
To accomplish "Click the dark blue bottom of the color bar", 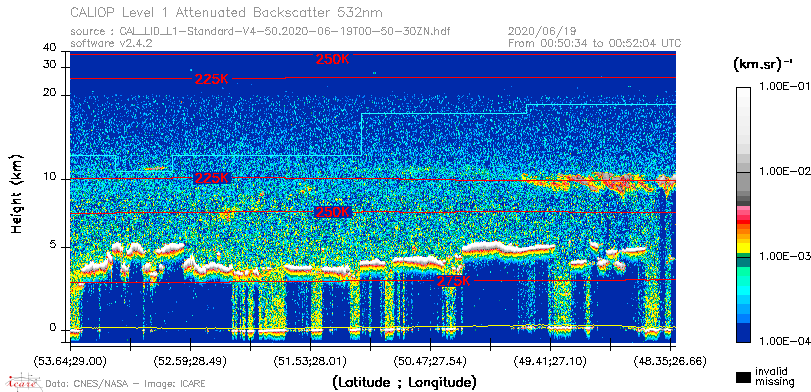I will pyautogui.click(x=744, y=334).
